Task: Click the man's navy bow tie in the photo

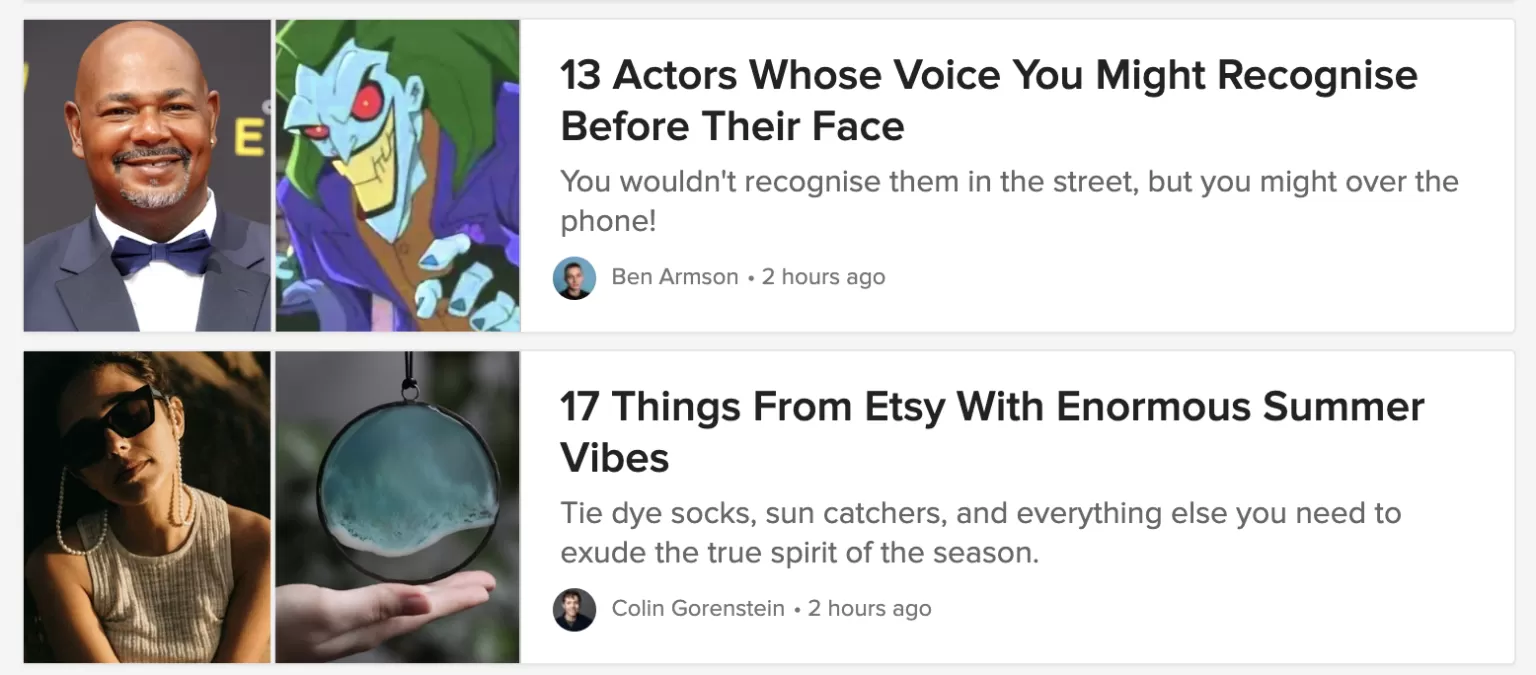Action: pos(160,253)
